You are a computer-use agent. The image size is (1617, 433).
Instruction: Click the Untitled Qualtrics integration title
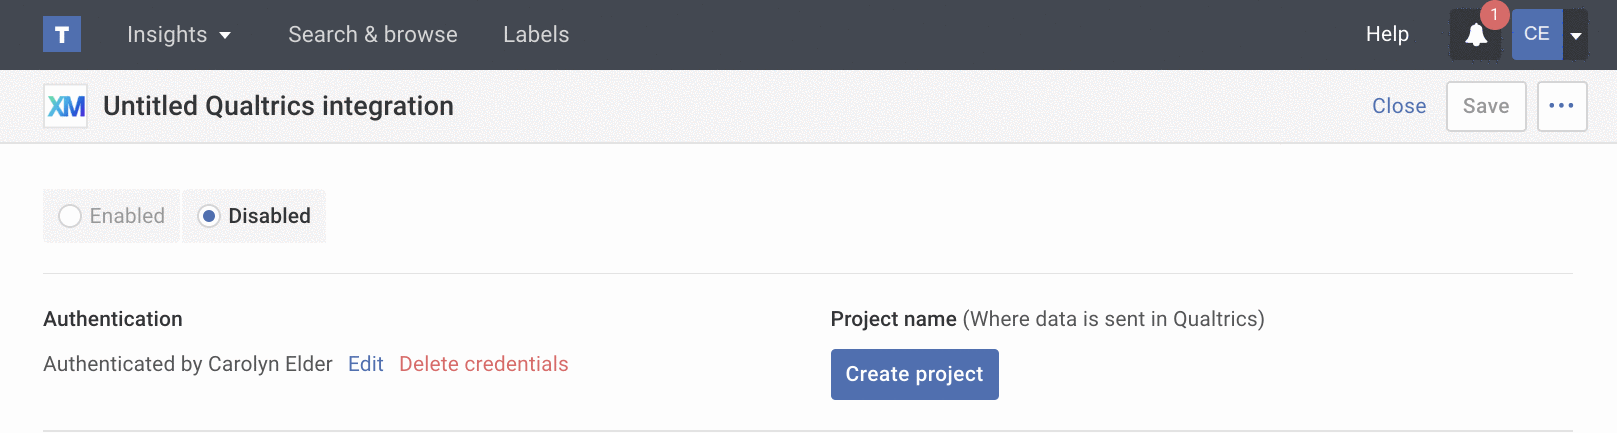278,106
